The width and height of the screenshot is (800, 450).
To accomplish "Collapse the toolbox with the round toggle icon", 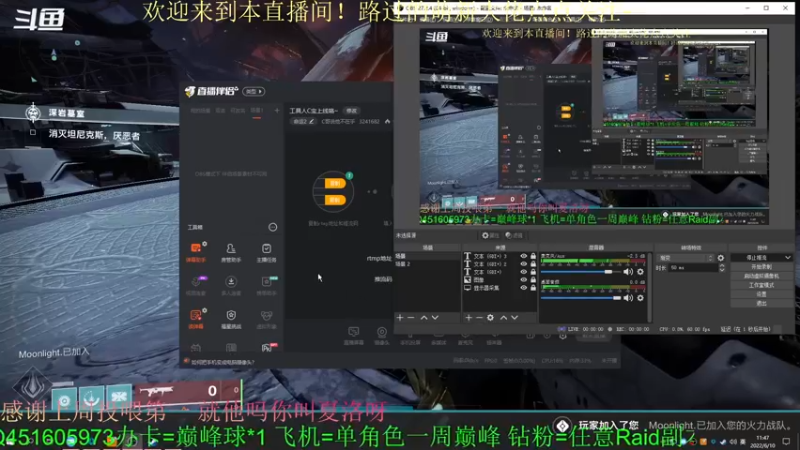I will (x=273, y=227).
